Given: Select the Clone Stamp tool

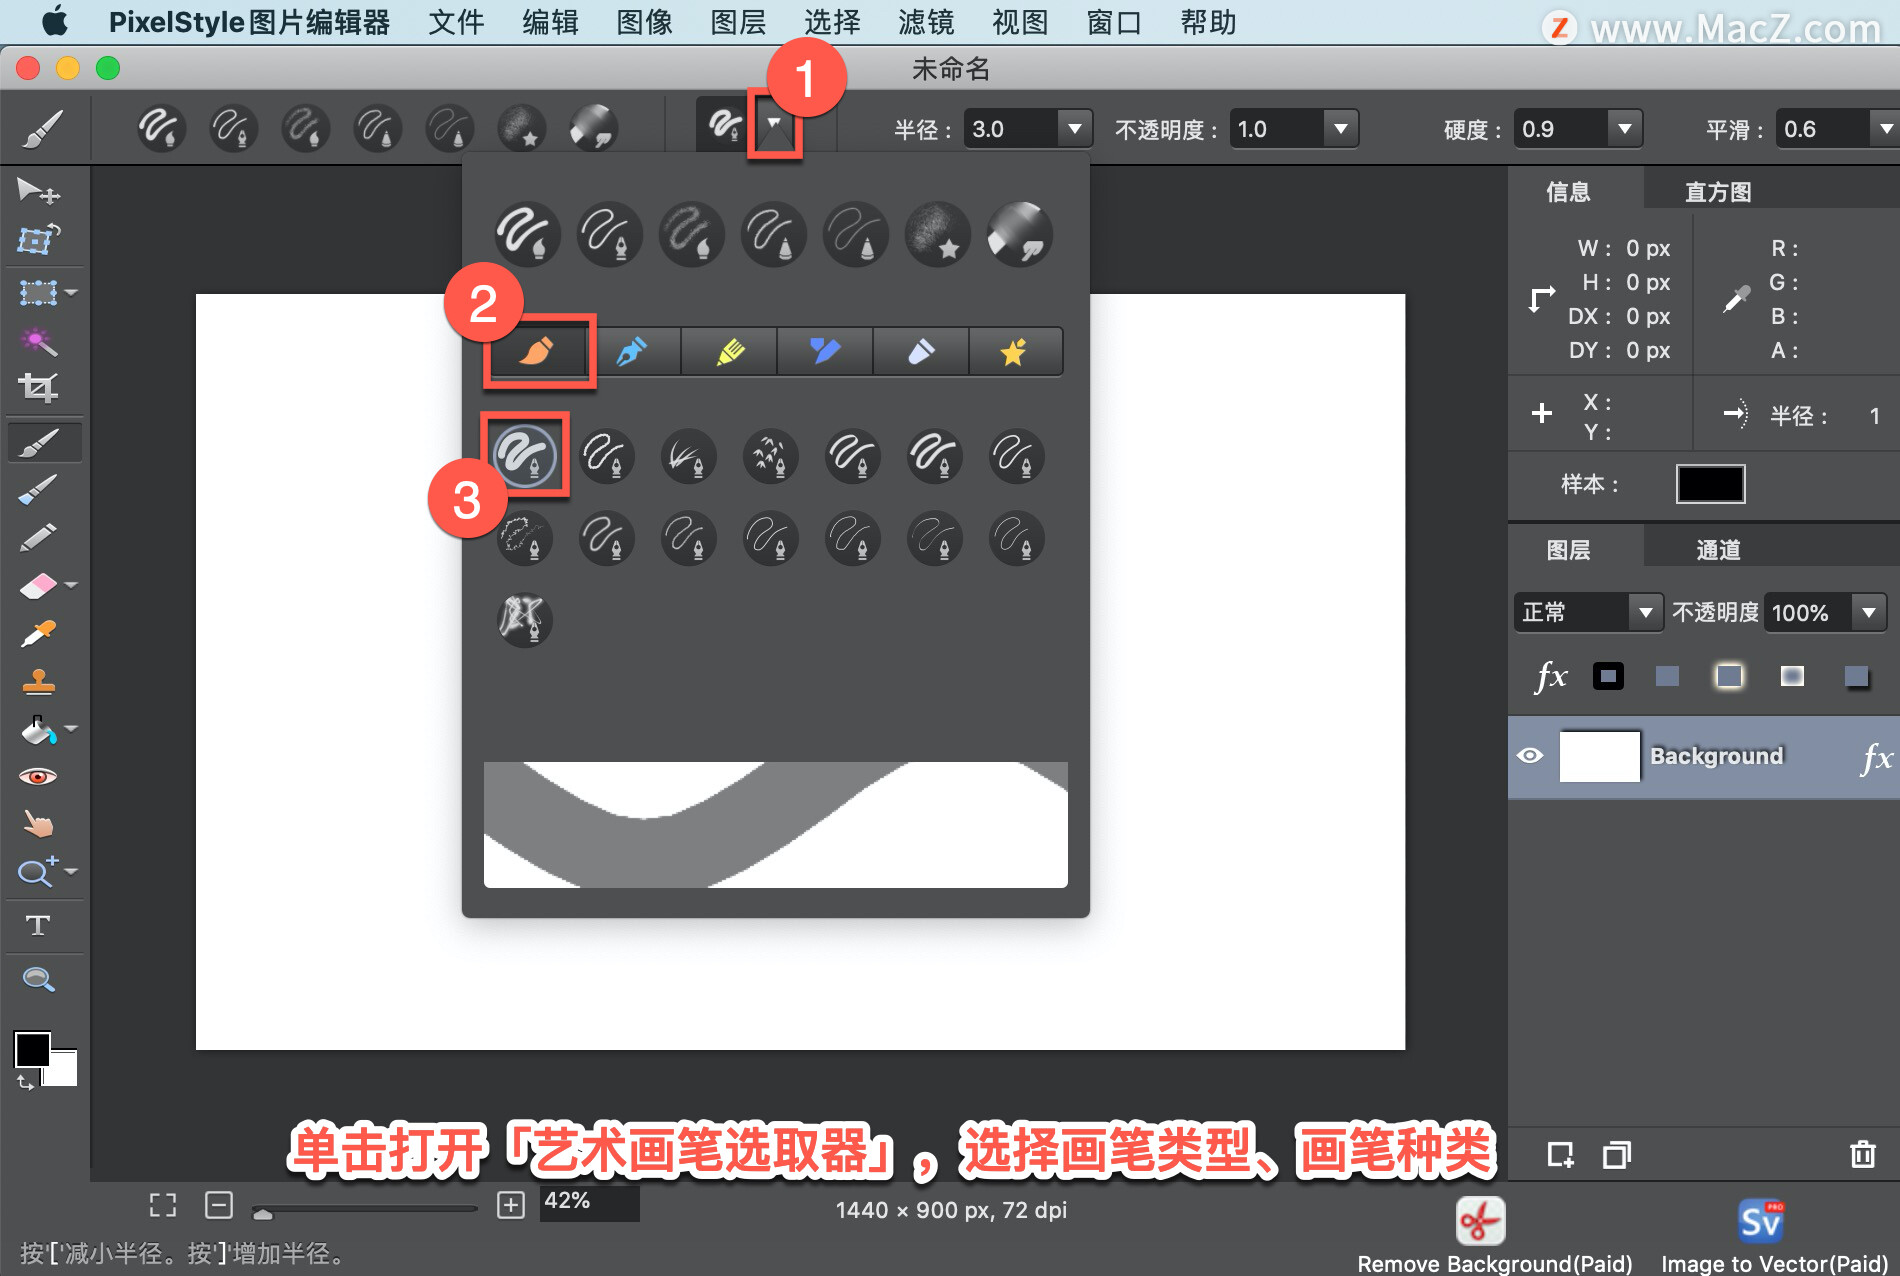Looking at the screenshot, I should [x=38, y=681].
